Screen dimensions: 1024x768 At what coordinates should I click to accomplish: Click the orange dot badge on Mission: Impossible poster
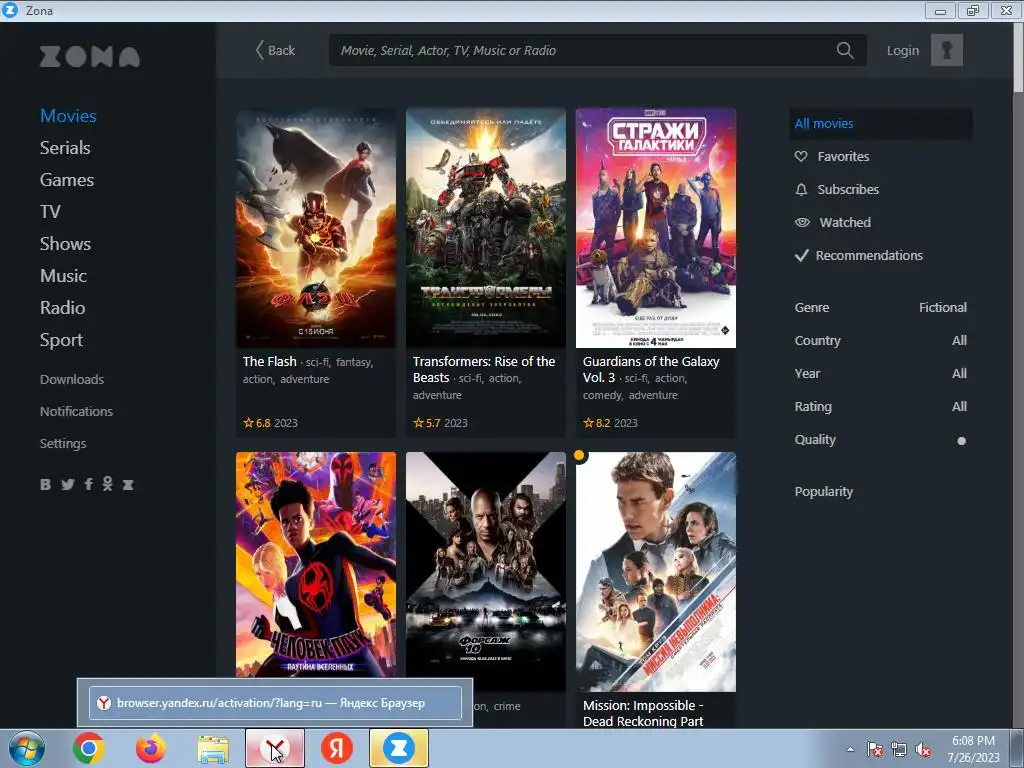[579, 455]
